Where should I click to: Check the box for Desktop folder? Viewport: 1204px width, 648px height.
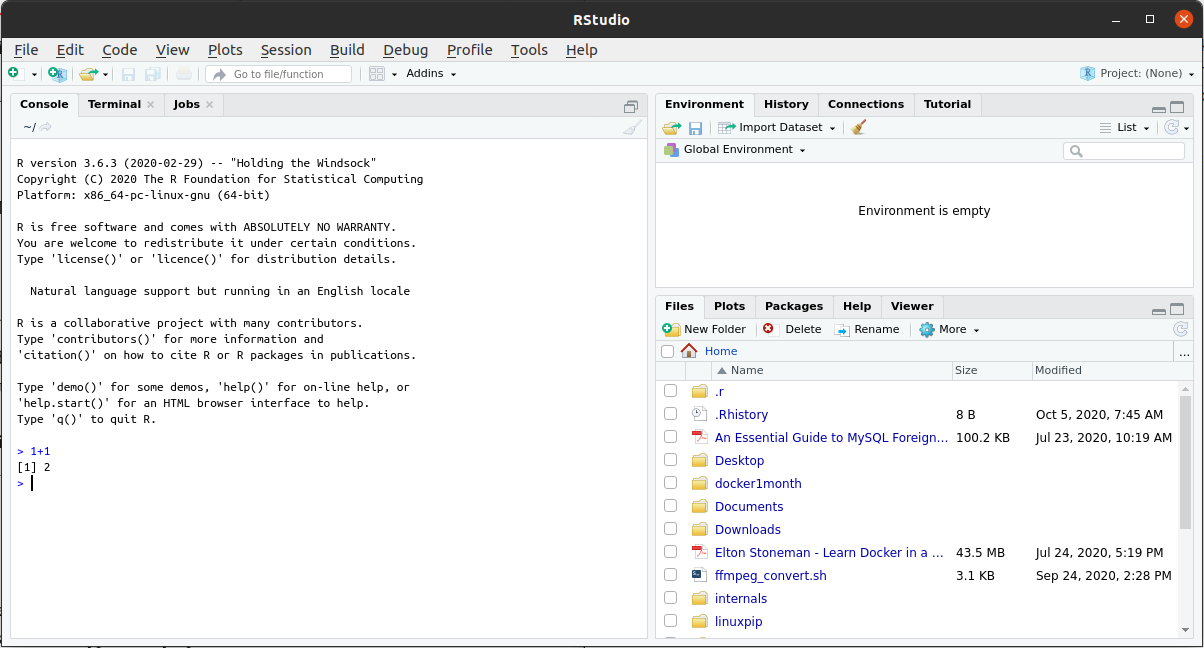670,460
